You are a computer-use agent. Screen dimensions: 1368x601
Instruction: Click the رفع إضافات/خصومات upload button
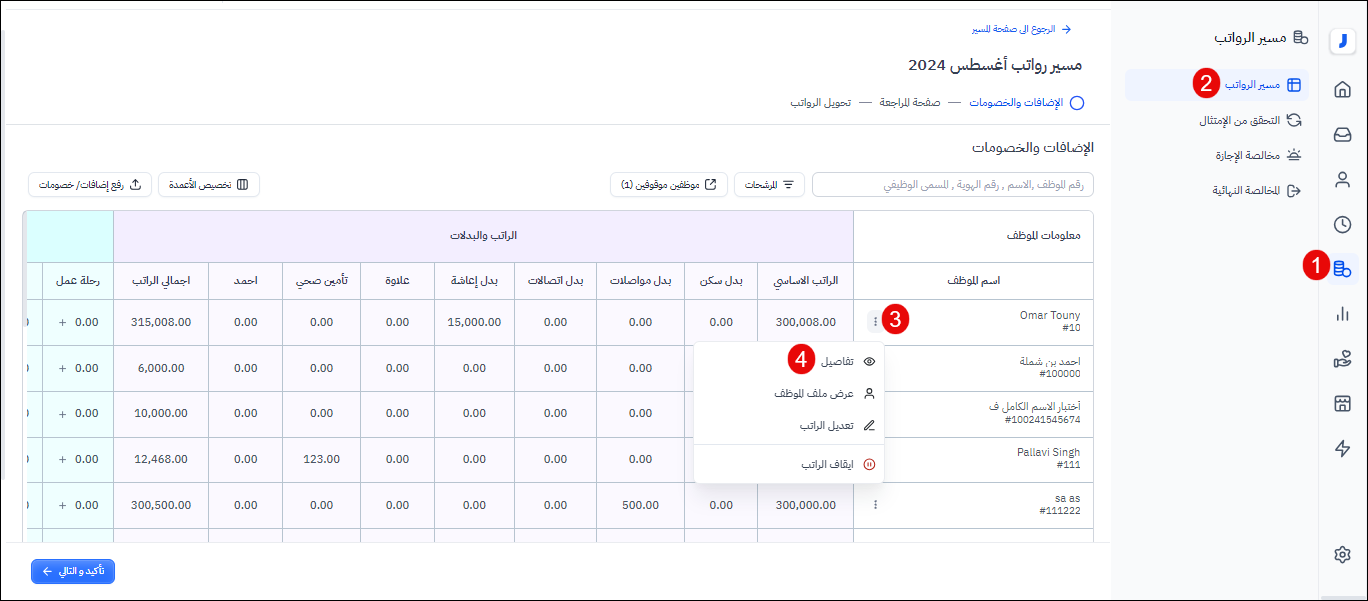[x=90, y=185]
